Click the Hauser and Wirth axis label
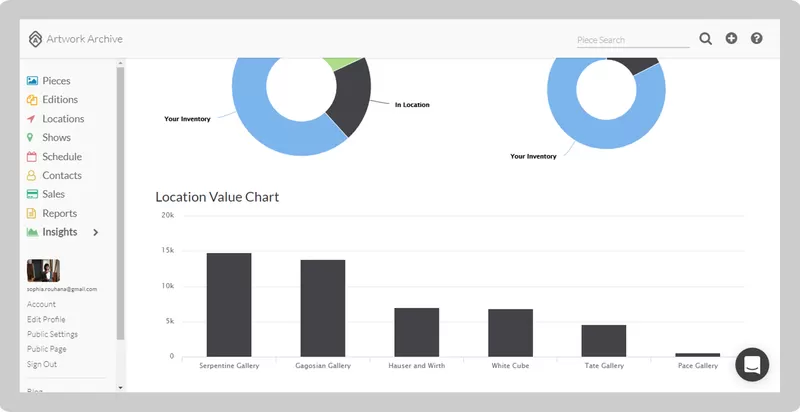 click(417, 366)
